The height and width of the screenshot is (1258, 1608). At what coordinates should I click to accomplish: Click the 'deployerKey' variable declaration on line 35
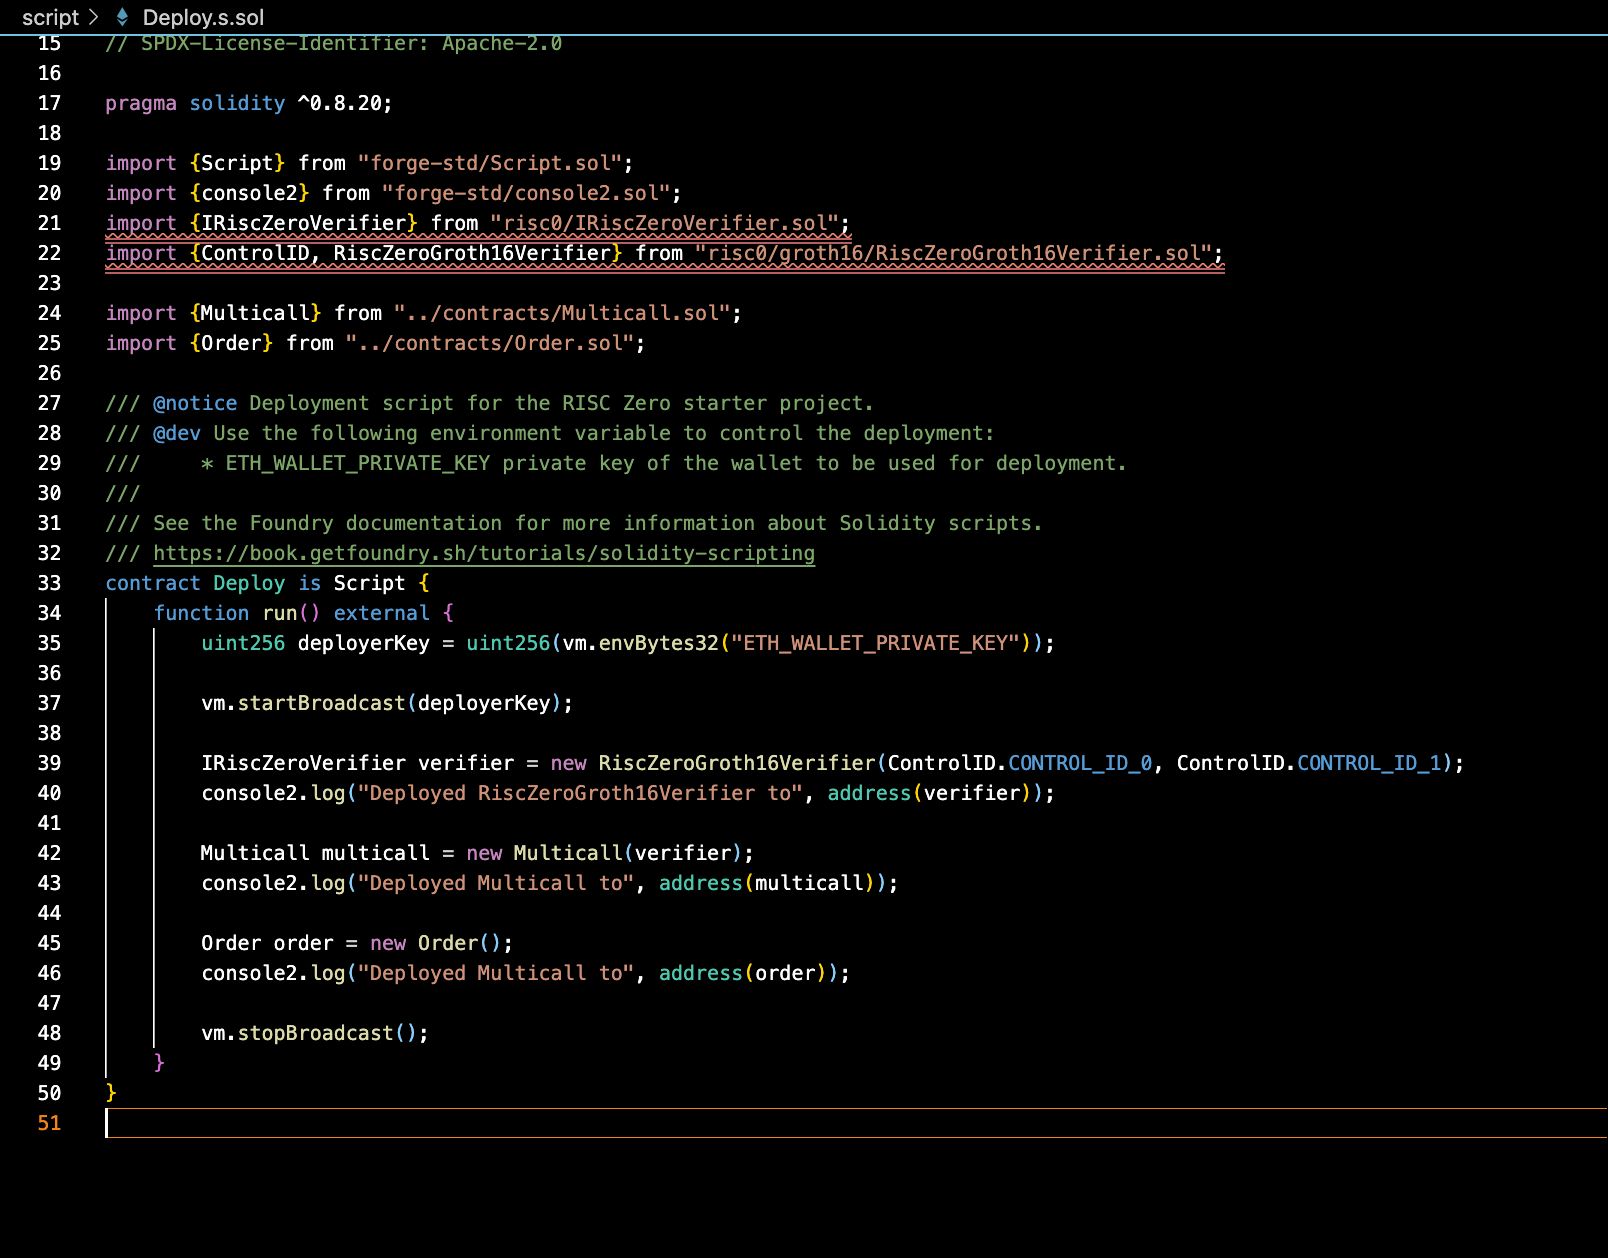coord(364,643)
